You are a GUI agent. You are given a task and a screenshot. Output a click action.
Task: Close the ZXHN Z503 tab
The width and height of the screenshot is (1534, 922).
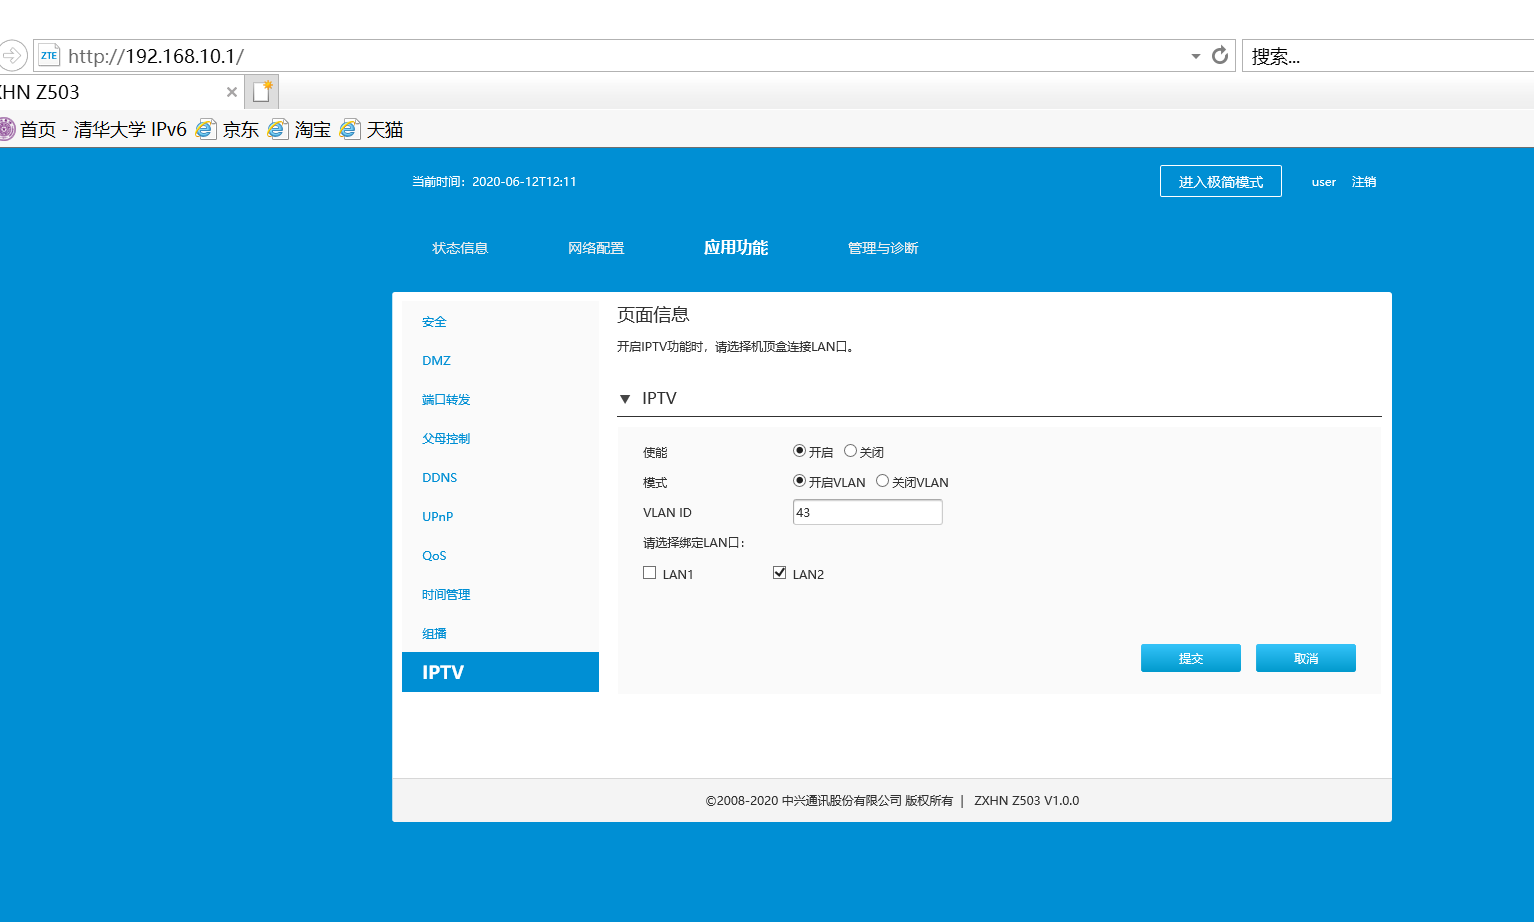coord(232,92)
